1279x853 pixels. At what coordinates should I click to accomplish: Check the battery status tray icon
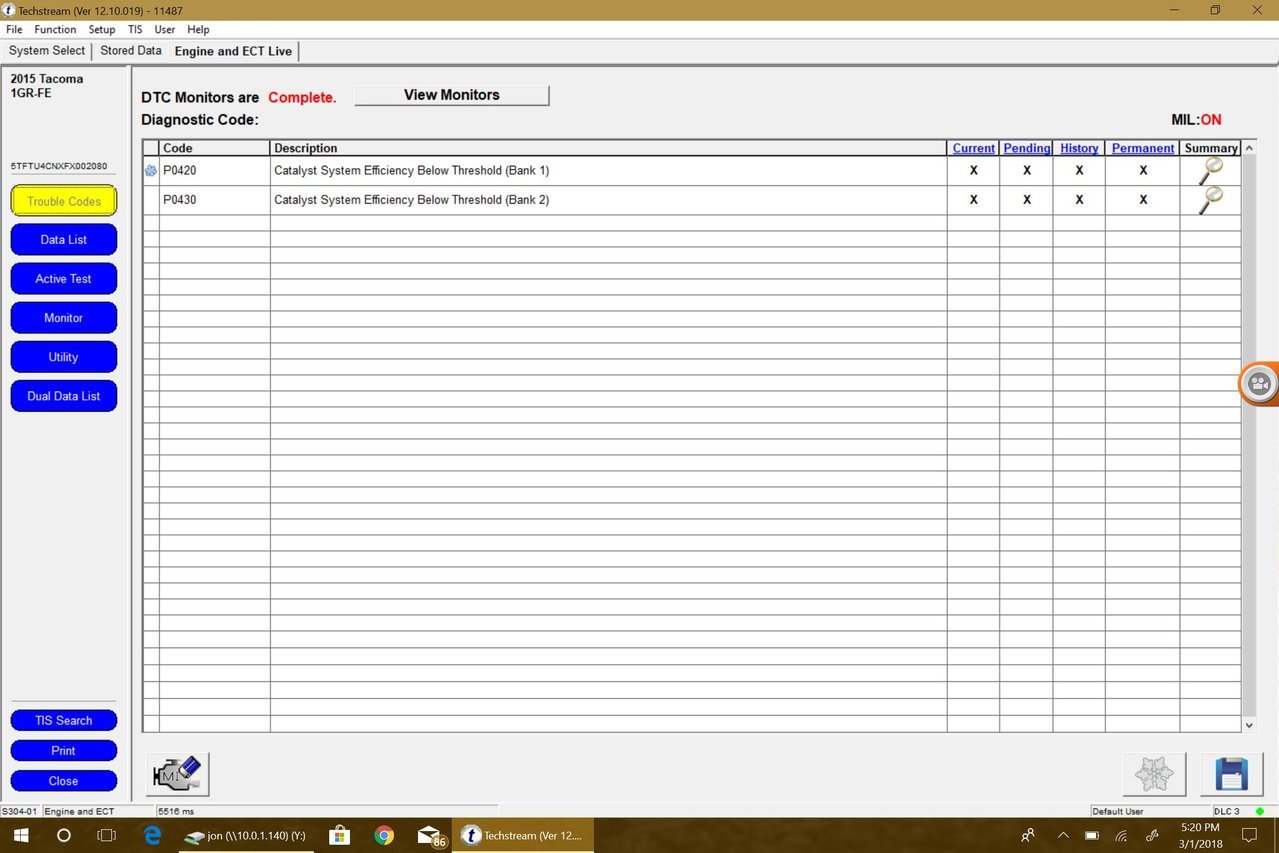pyautogui.click(x=1092, y=835)
